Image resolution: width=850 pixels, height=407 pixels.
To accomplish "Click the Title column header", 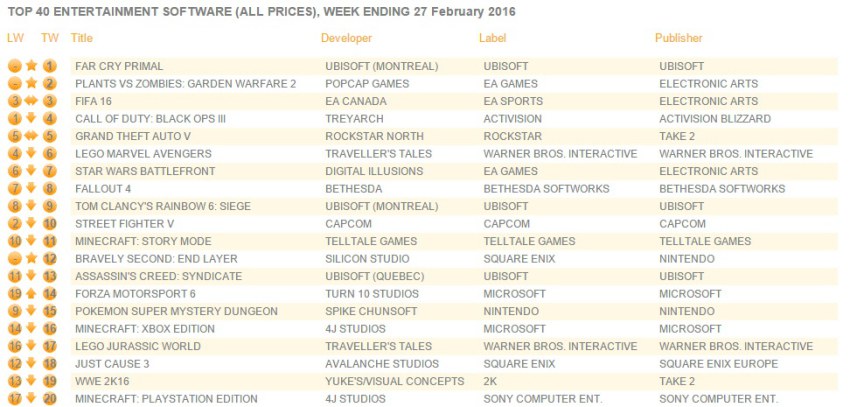I will pyautogui.click(x=82, y=38).
